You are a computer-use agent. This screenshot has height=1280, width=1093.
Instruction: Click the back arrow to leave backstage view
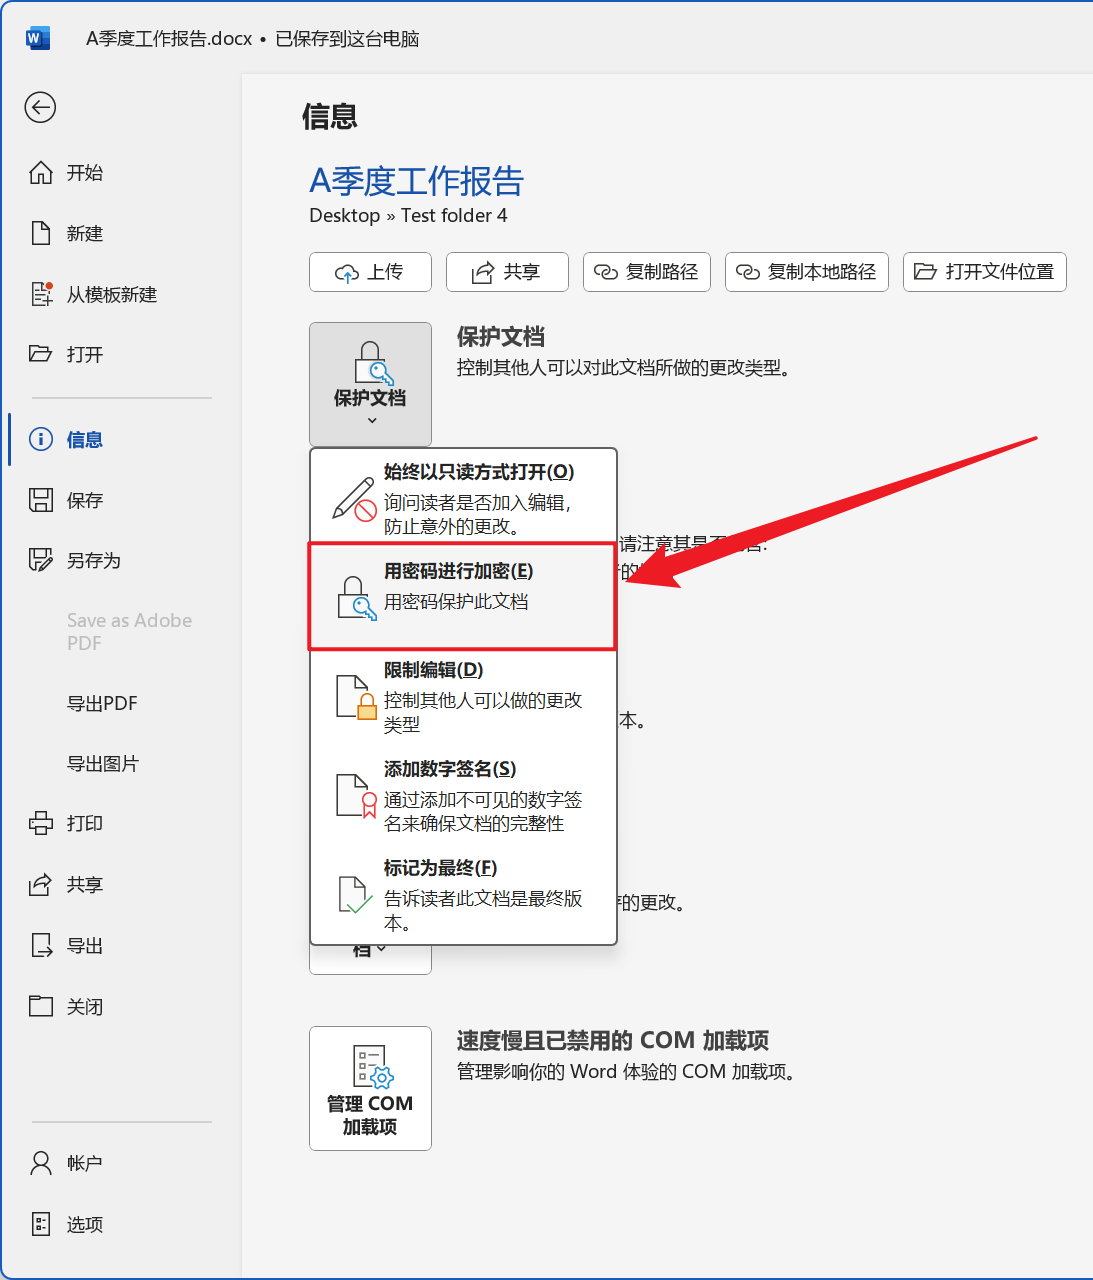(40, 108)
